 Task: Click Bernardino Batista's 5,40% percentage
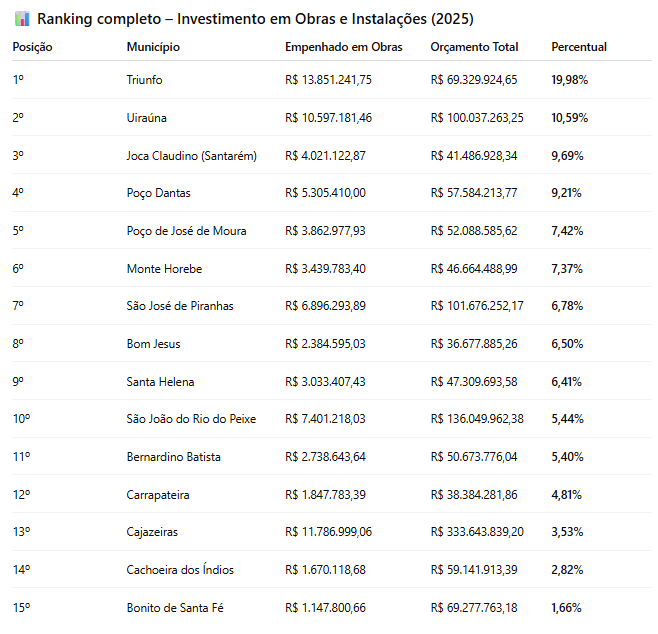567,457
